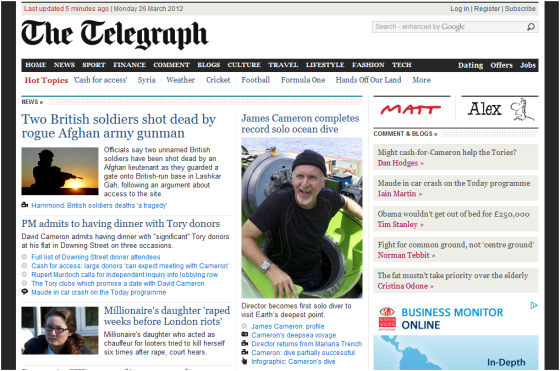Click the Subscribe link
The width and height of the screenshot is (560, 371).
click(520, 9)
